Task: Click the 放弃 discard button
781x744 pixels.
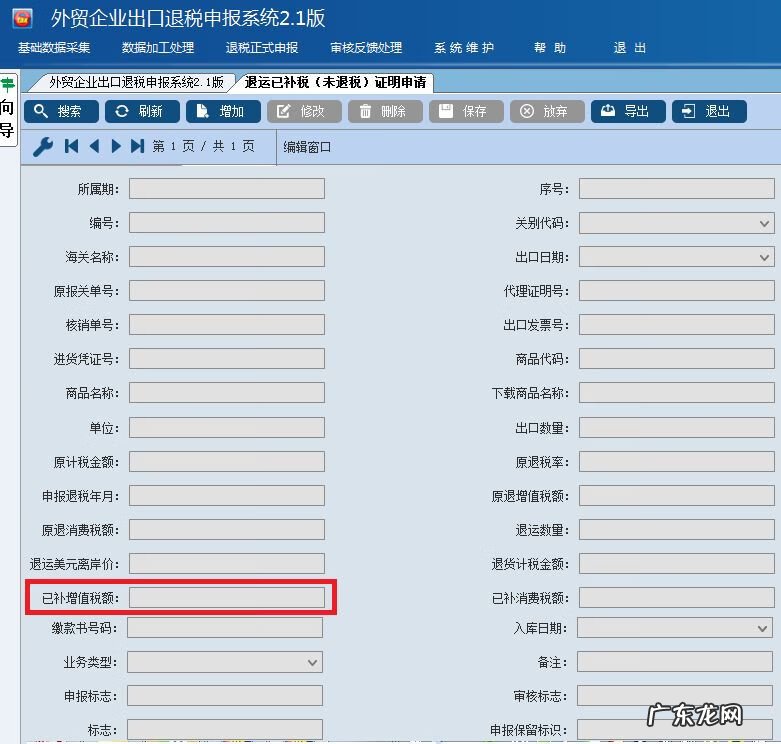Action: pos(547,111)
